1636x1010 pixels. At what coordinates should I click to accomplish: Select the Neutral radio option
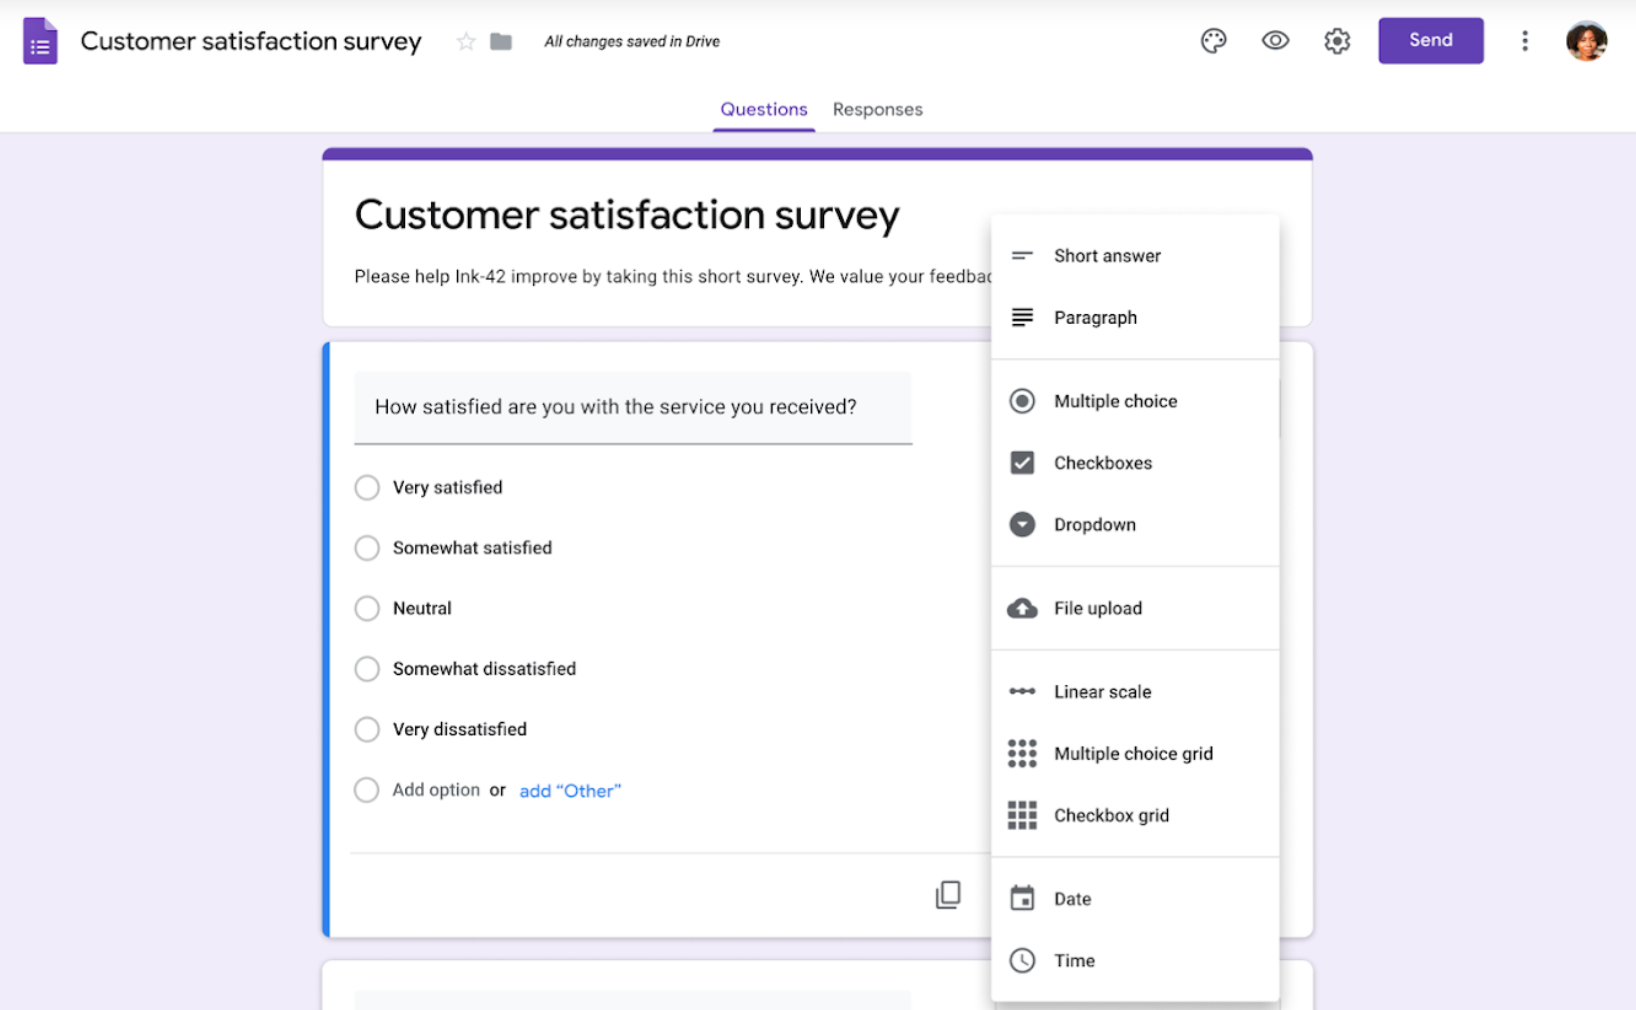(x=367, y=608)
